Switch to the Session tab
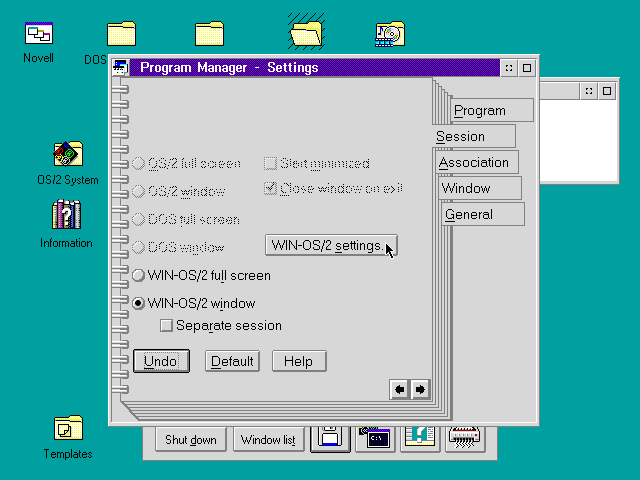Screen dimensions: 640x480 474,136
